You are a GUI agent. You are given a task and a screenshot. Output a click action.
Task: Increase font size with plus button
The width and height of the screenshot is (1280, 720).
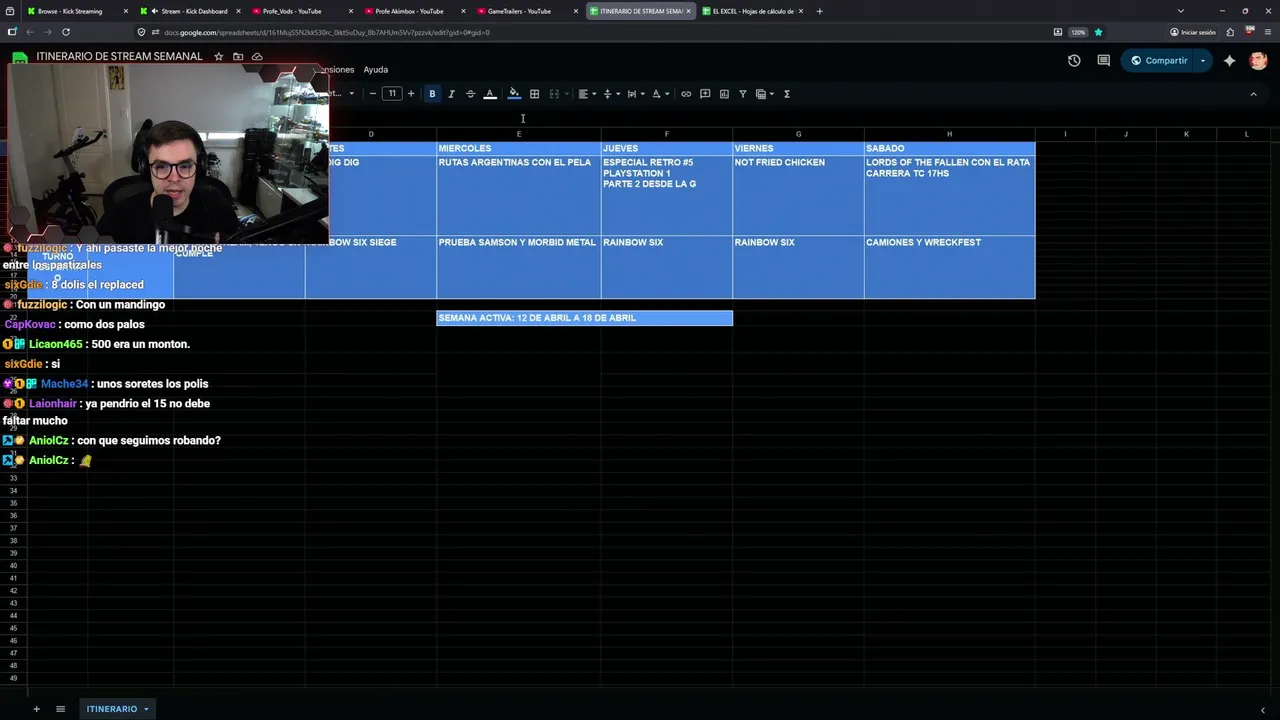pyautogui.click(x=410, y=94)
